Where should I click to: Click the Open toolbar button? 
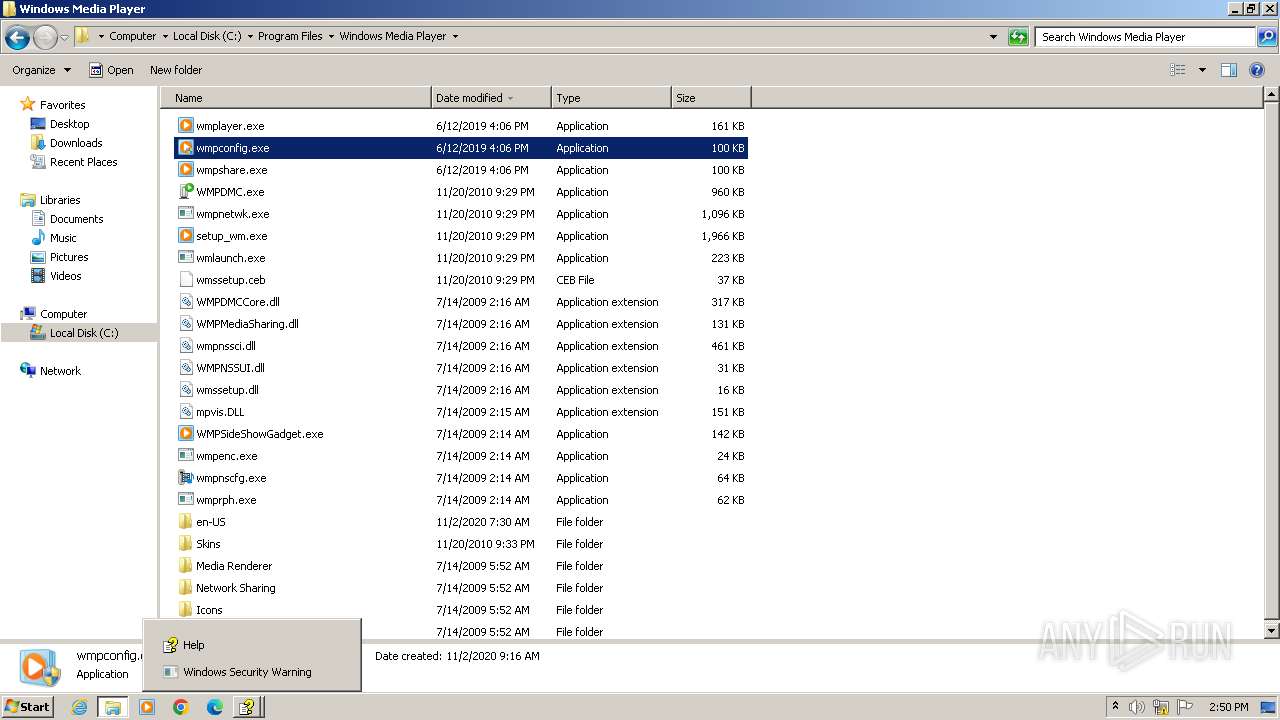(111, 70)
